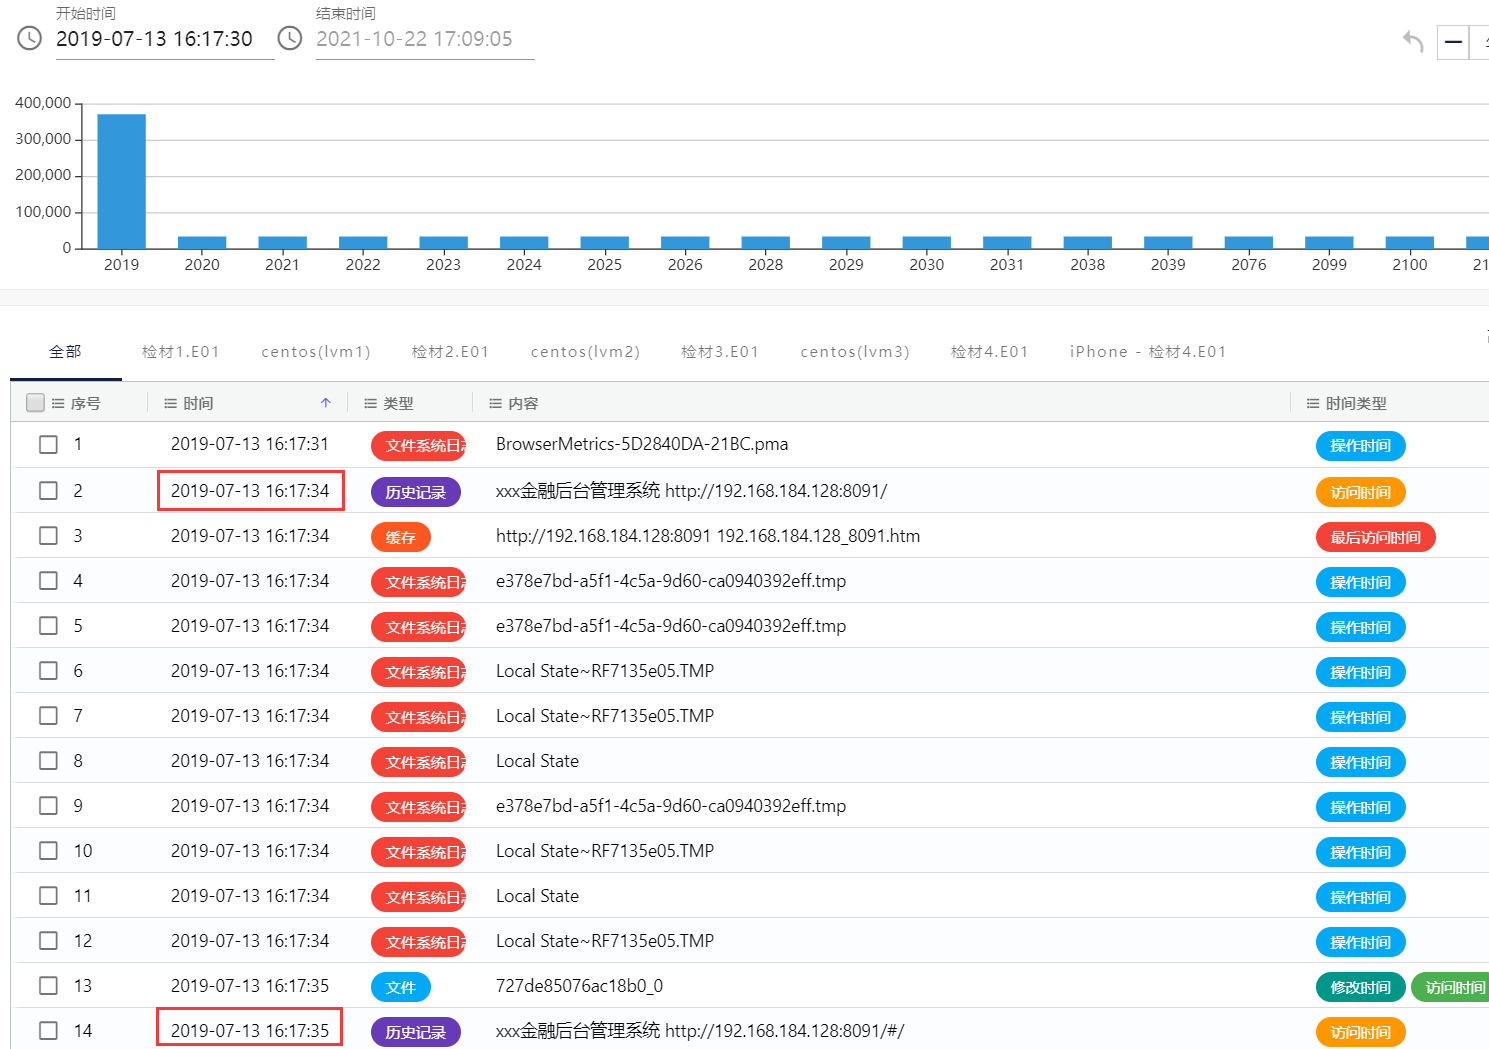1489x1049 pixels.
Task: Open the 类型 column menu icon
Action: 370,403
